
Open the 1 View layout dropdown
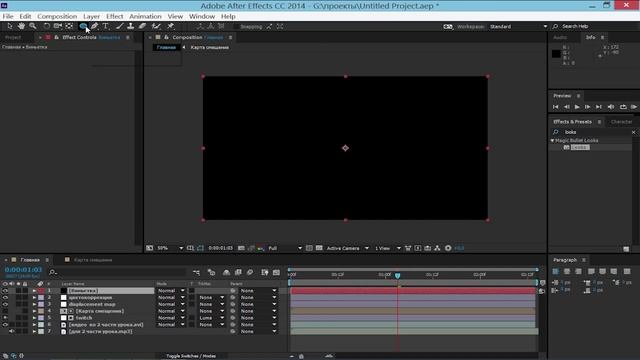[388, 248]
